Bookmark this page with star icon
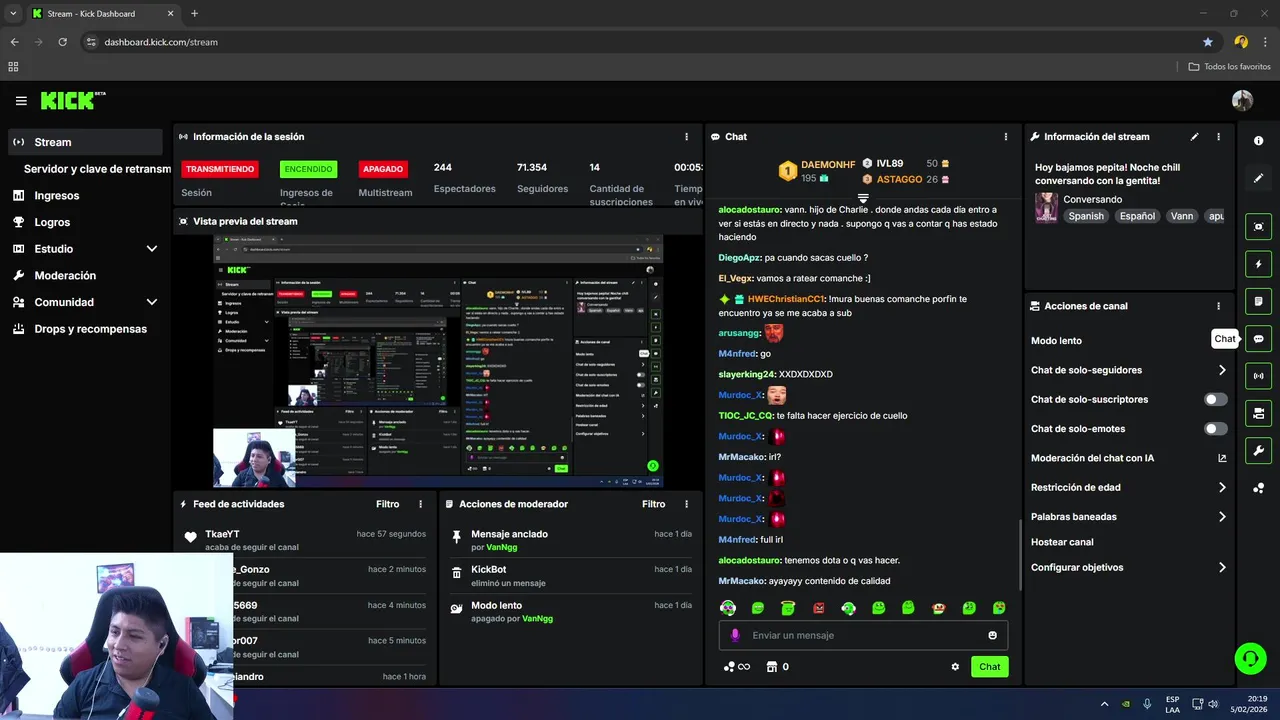1280x720 pixels. (x=1208, y=42)
